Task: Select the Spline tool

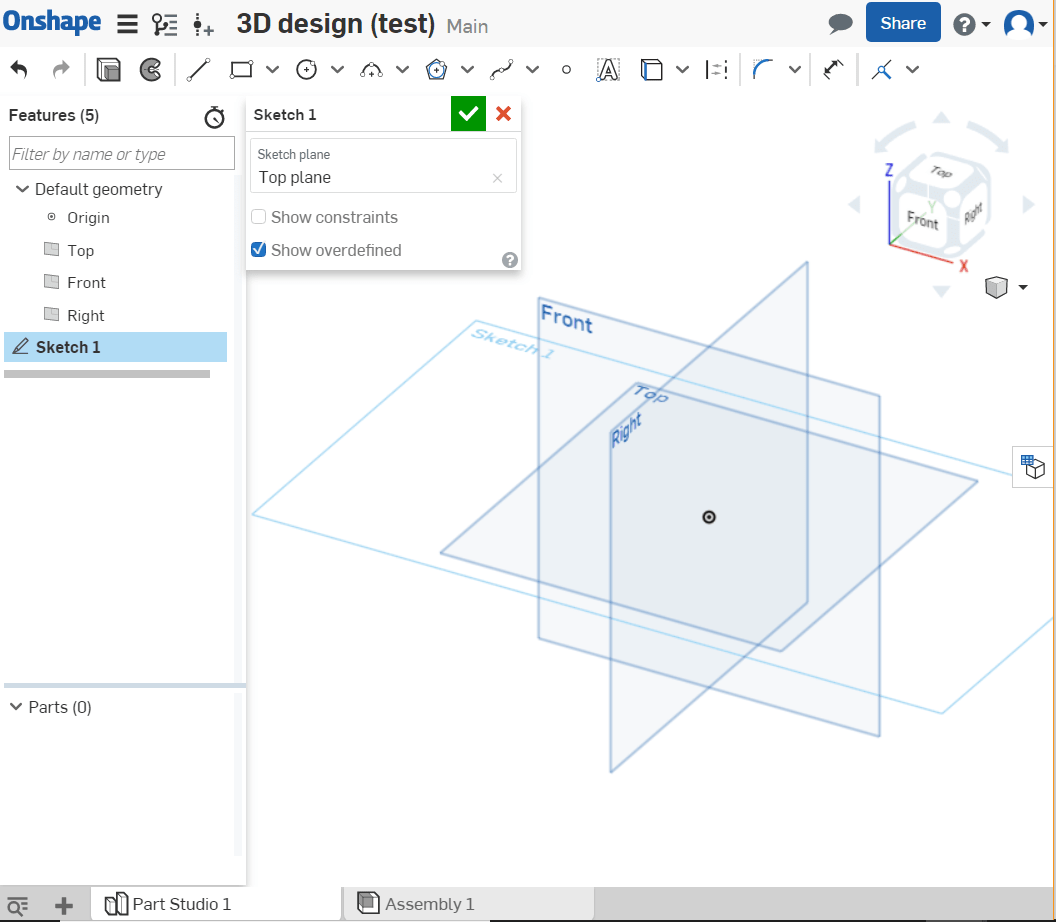Action: 502,69
